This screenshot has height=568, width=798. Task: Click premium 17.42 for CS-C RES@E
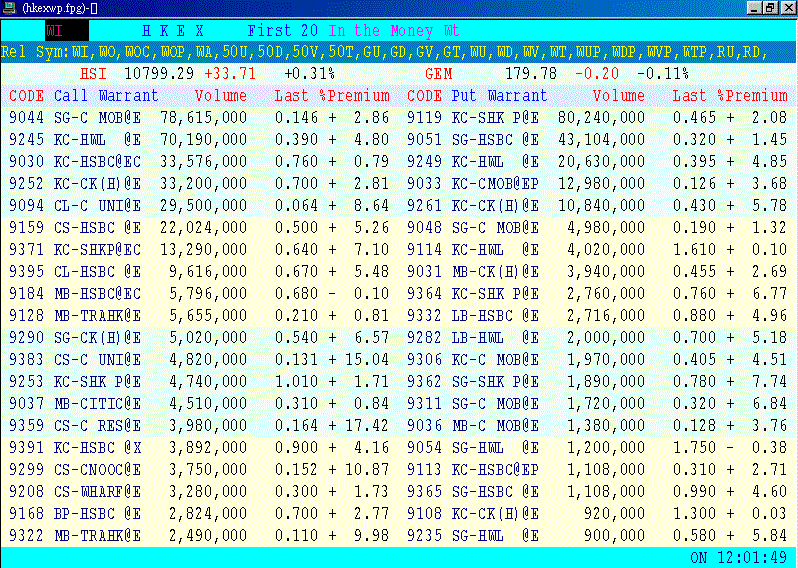click(x=367, y=425)
